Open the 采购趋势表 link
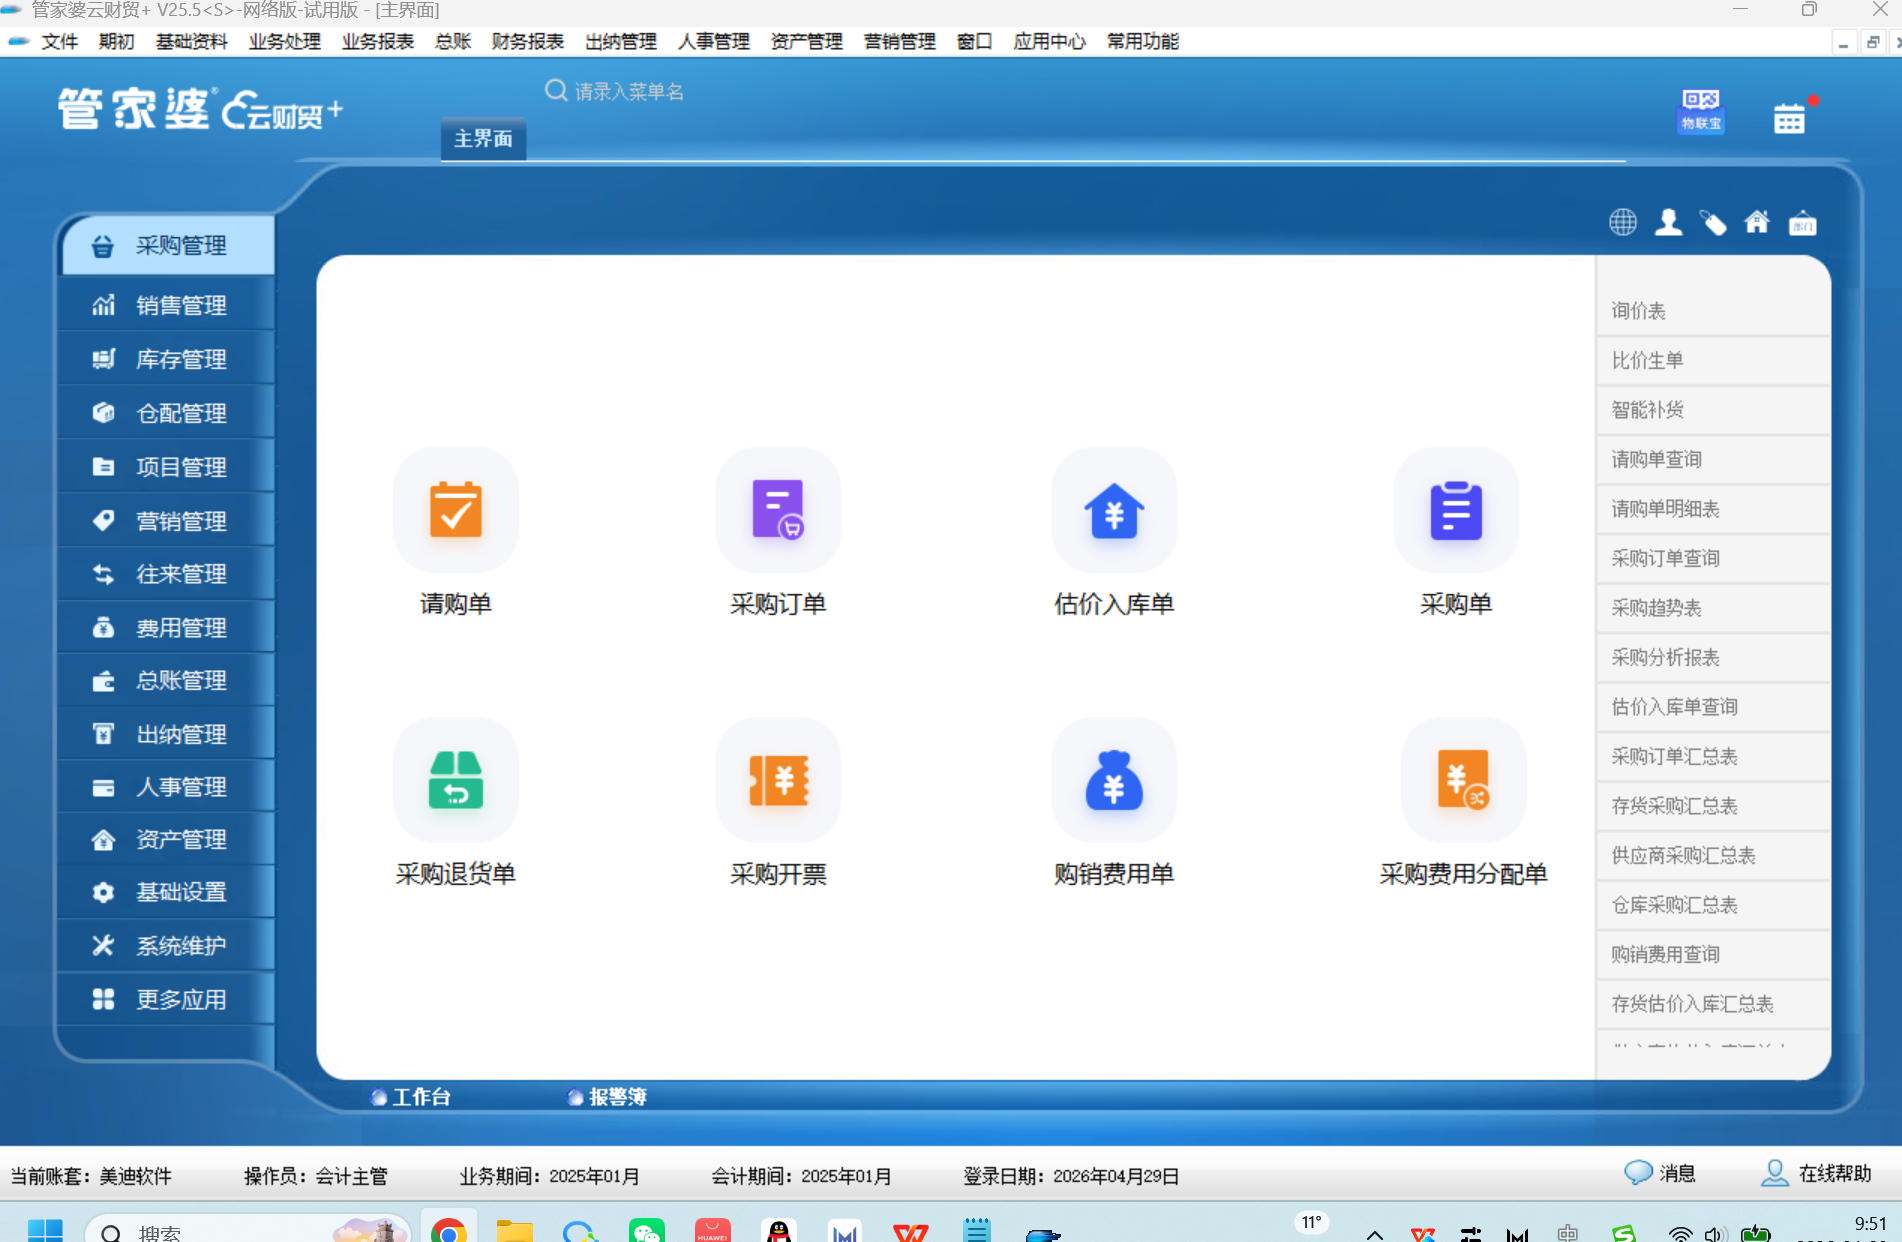Screen dimensions: 1902x1242 pos(1713,608)
